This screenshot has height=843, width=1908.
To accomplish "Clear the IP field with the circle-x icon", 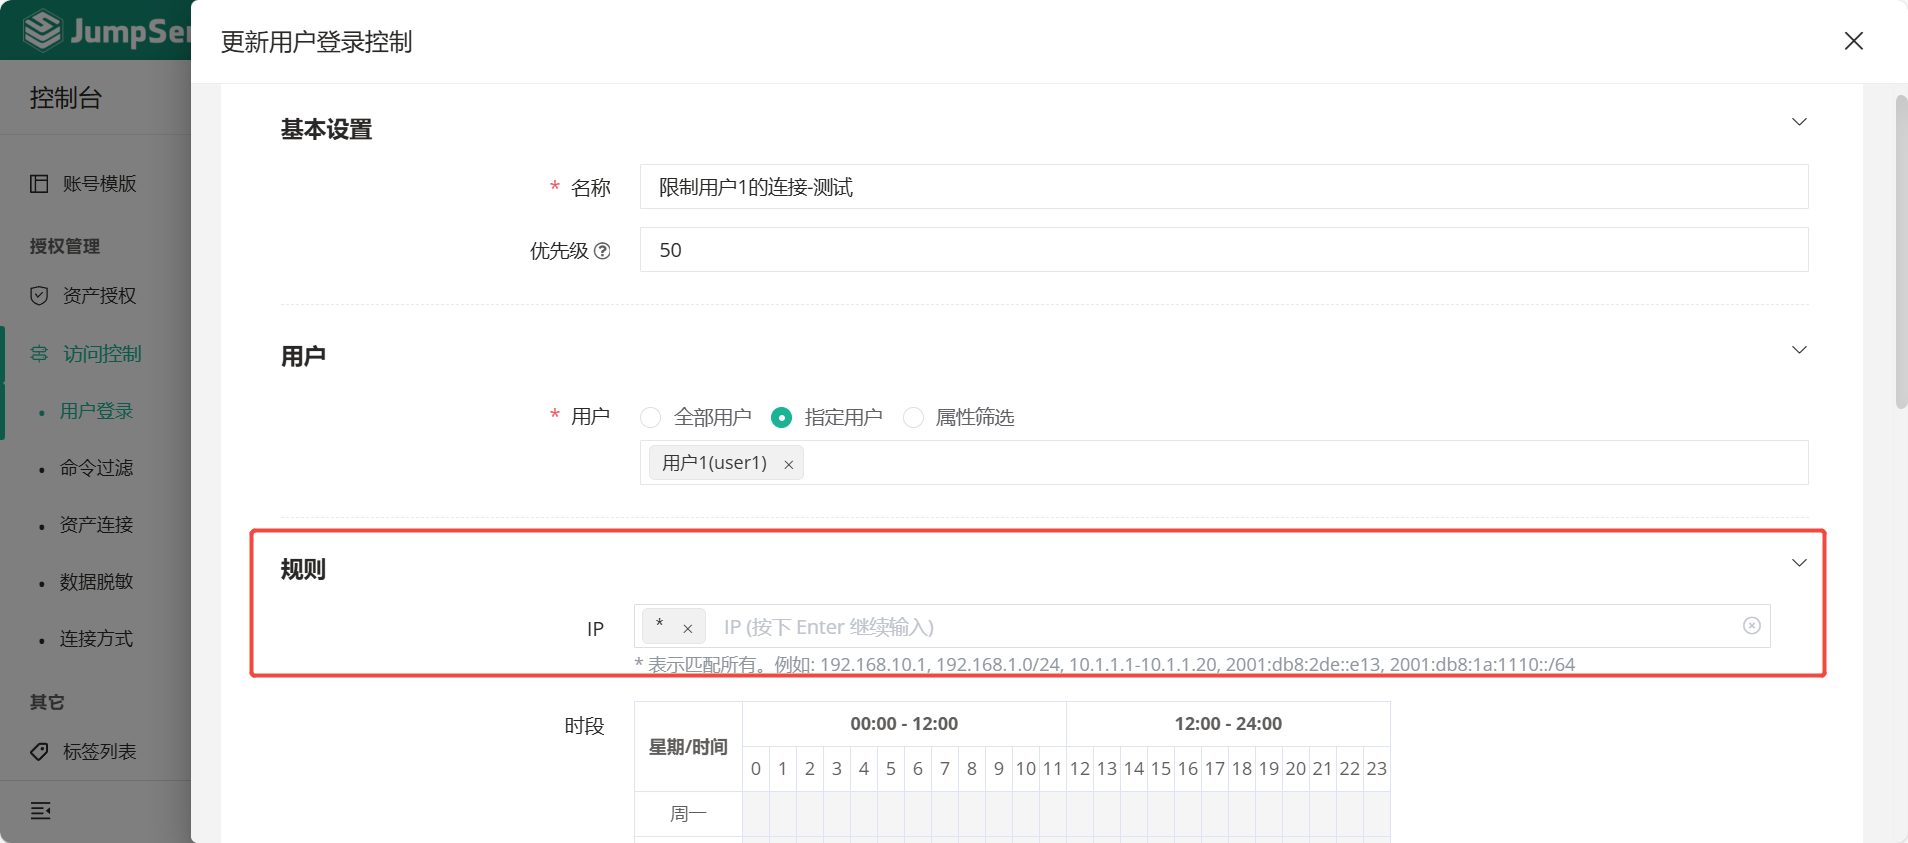I will click(1751, 626).
